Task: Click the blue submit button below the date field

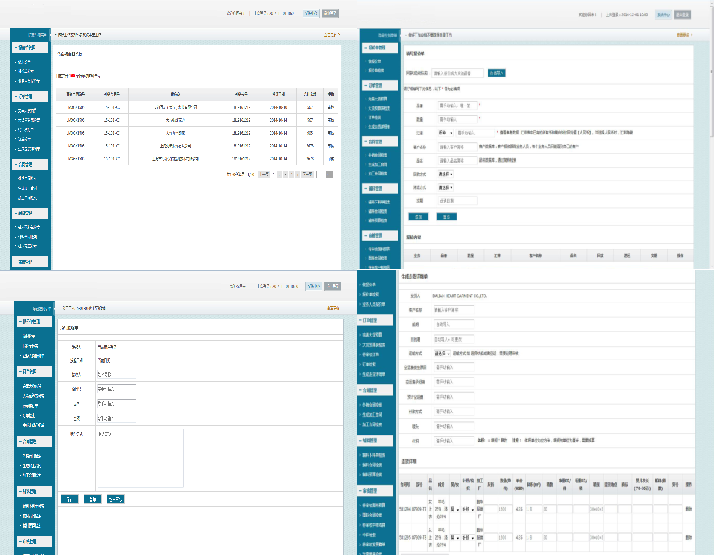Action: pyautogui.click(x=420, y=215)
